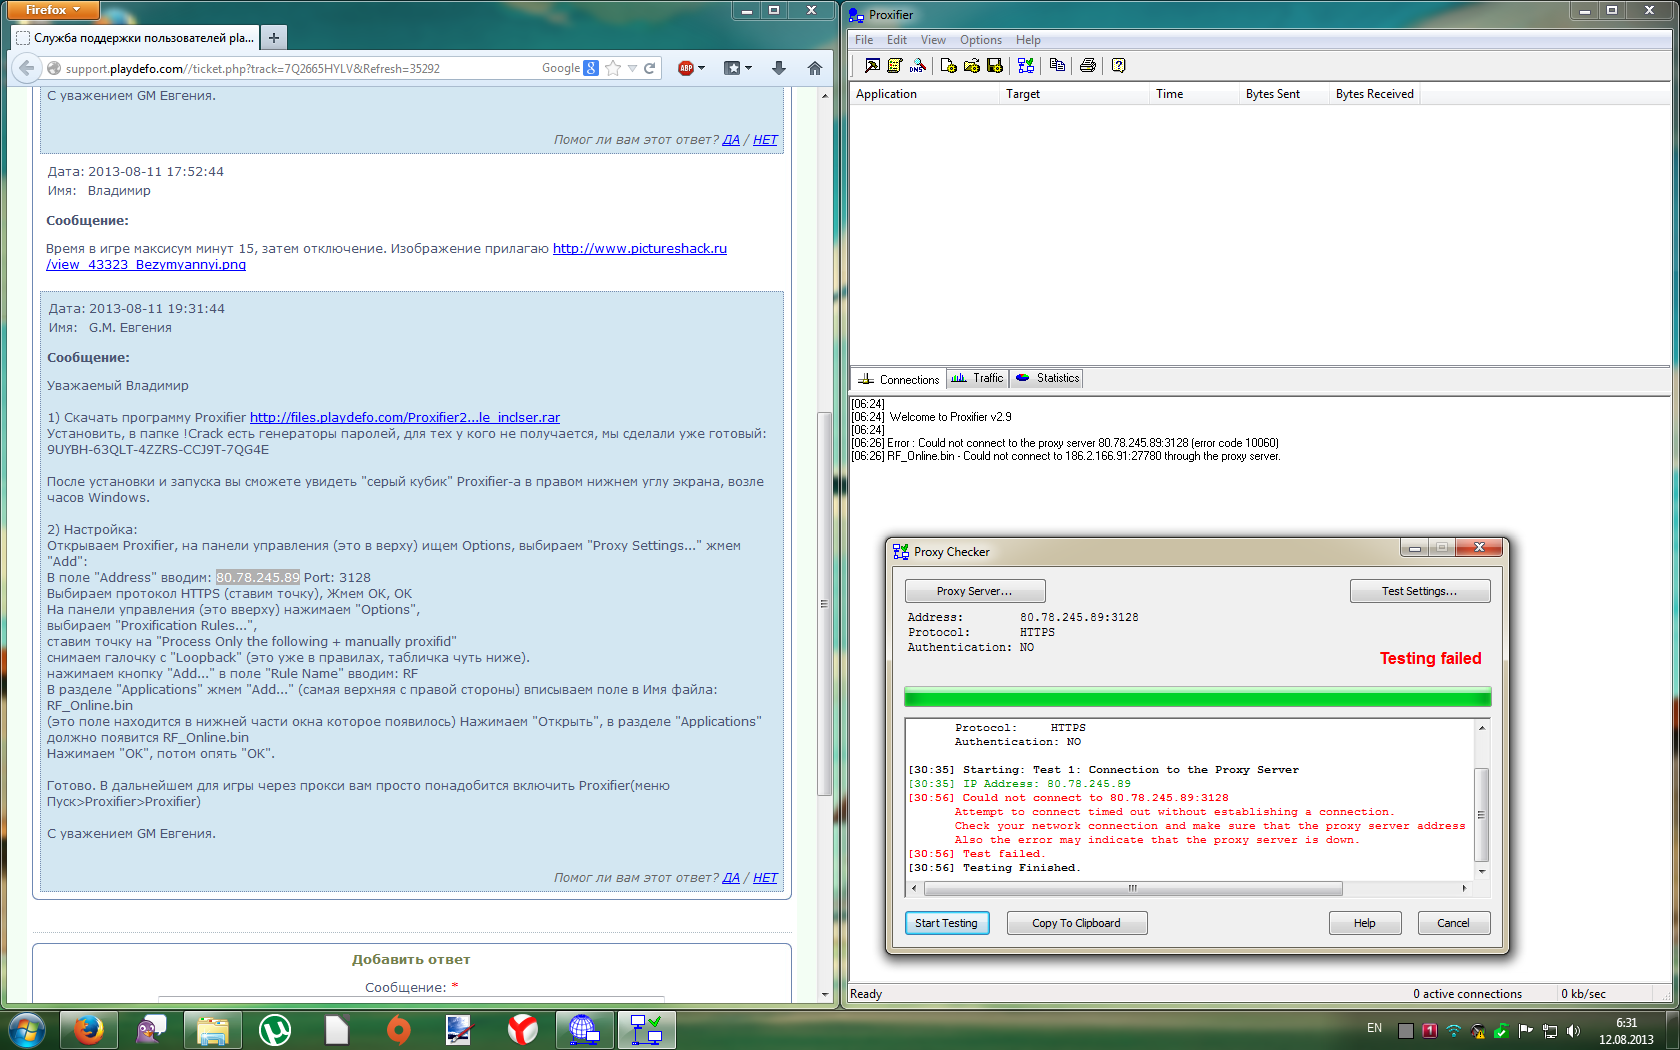Open Proxification Rules toolbar icon

click(x=895, y=65)
